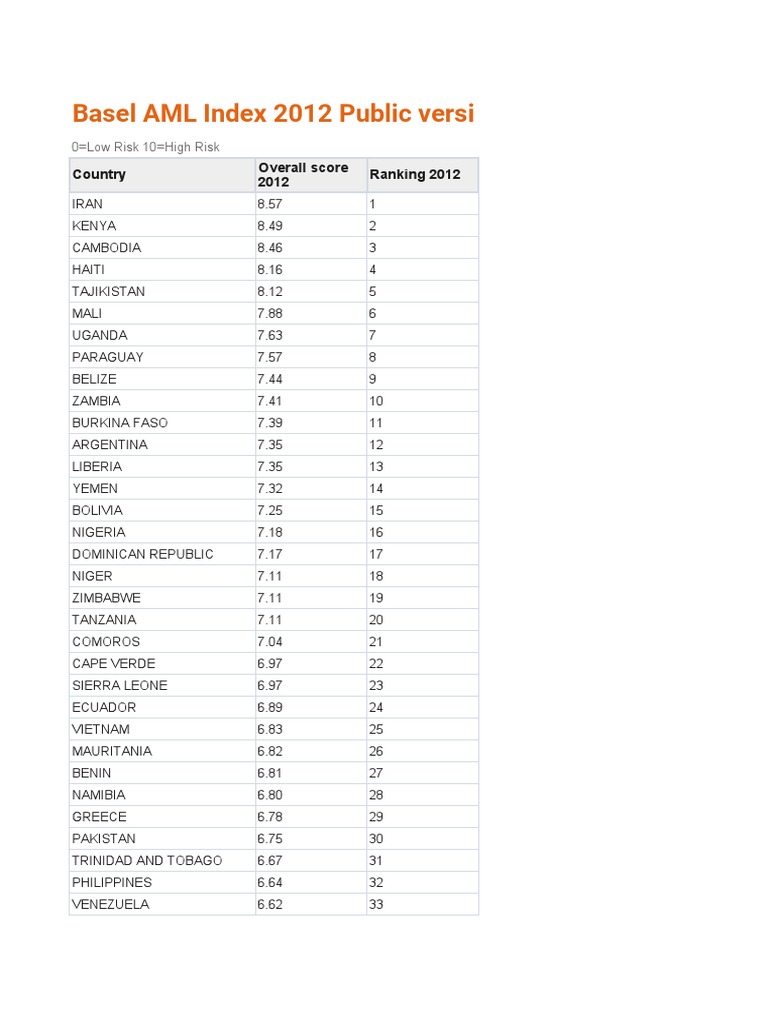Click the TRINIDAD AND TOBAGO cell

click(147, 861)
